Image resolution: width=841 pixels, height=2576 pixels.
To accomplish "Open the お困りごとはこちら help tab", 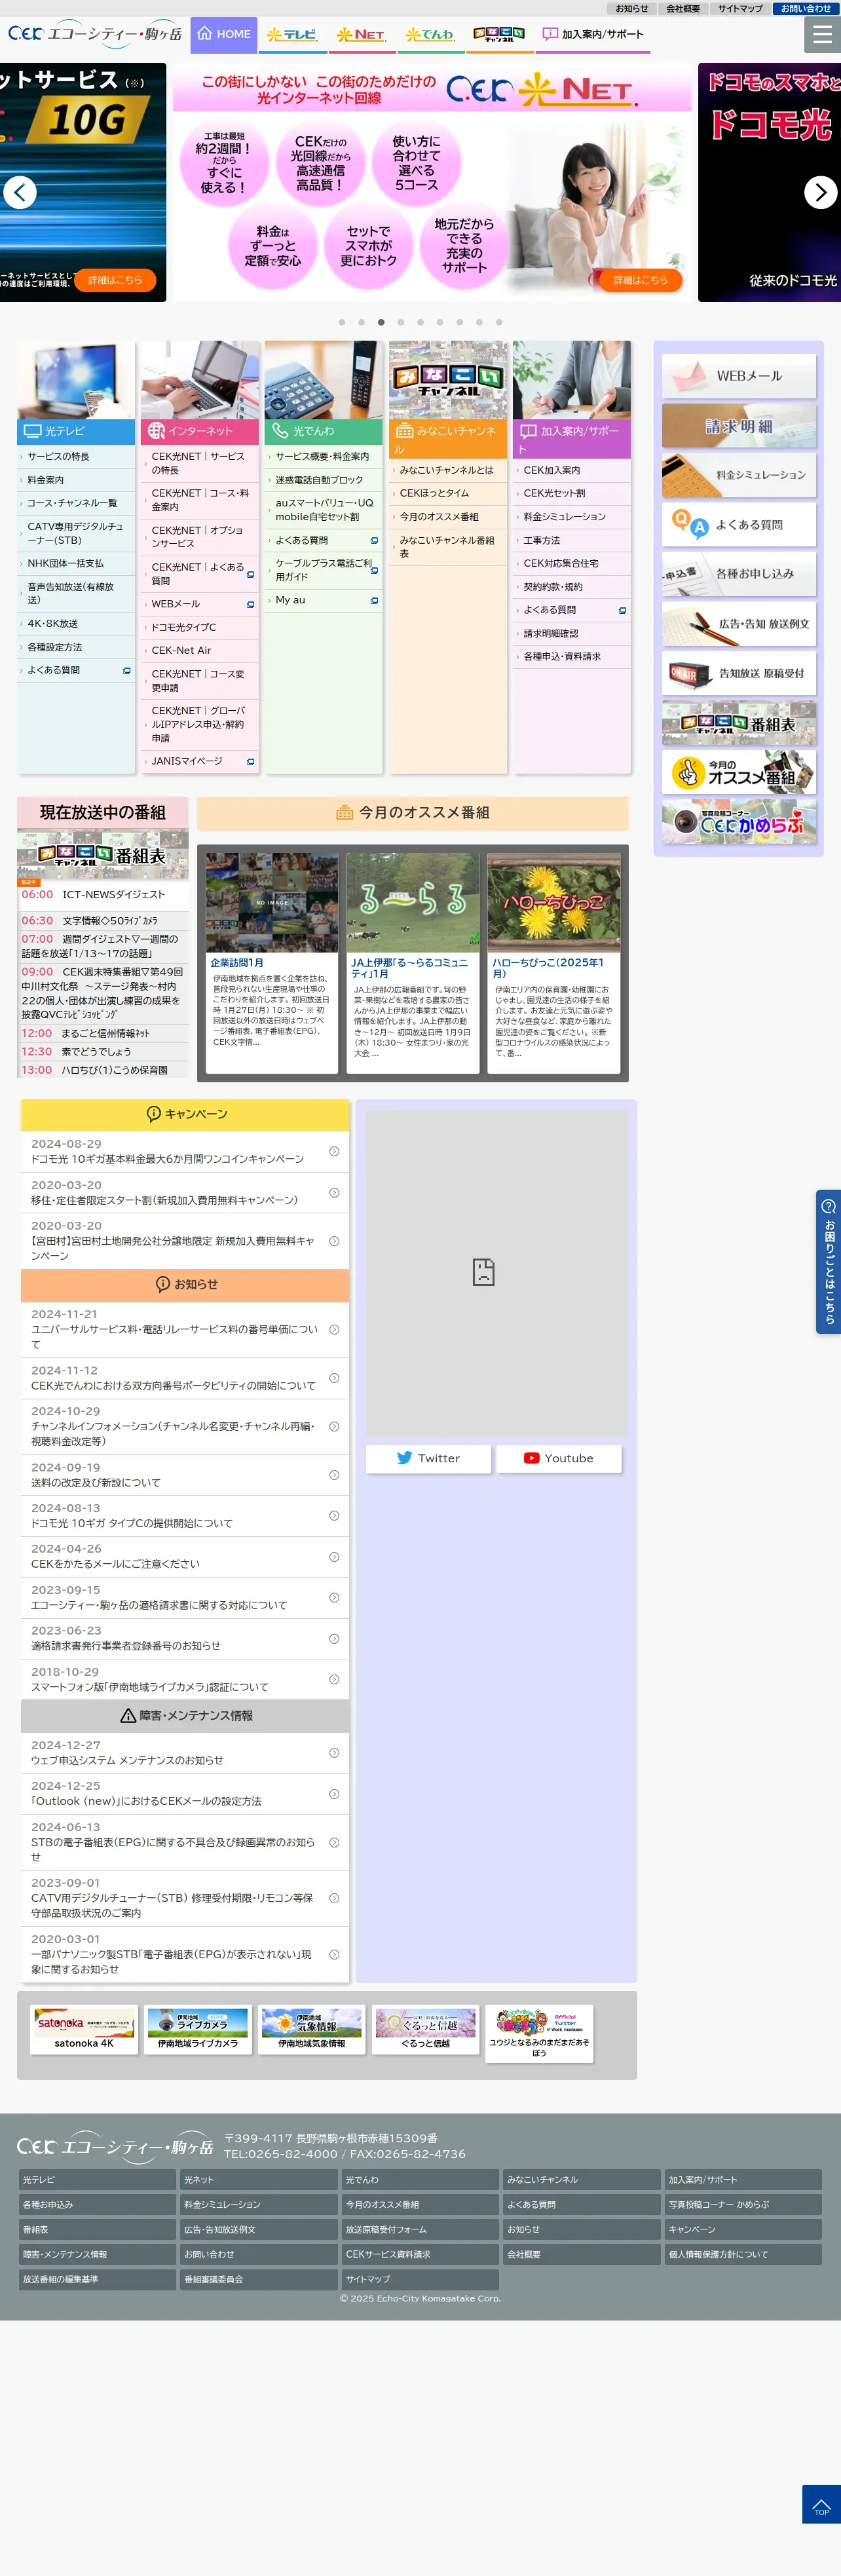I will pos(828,1261).
